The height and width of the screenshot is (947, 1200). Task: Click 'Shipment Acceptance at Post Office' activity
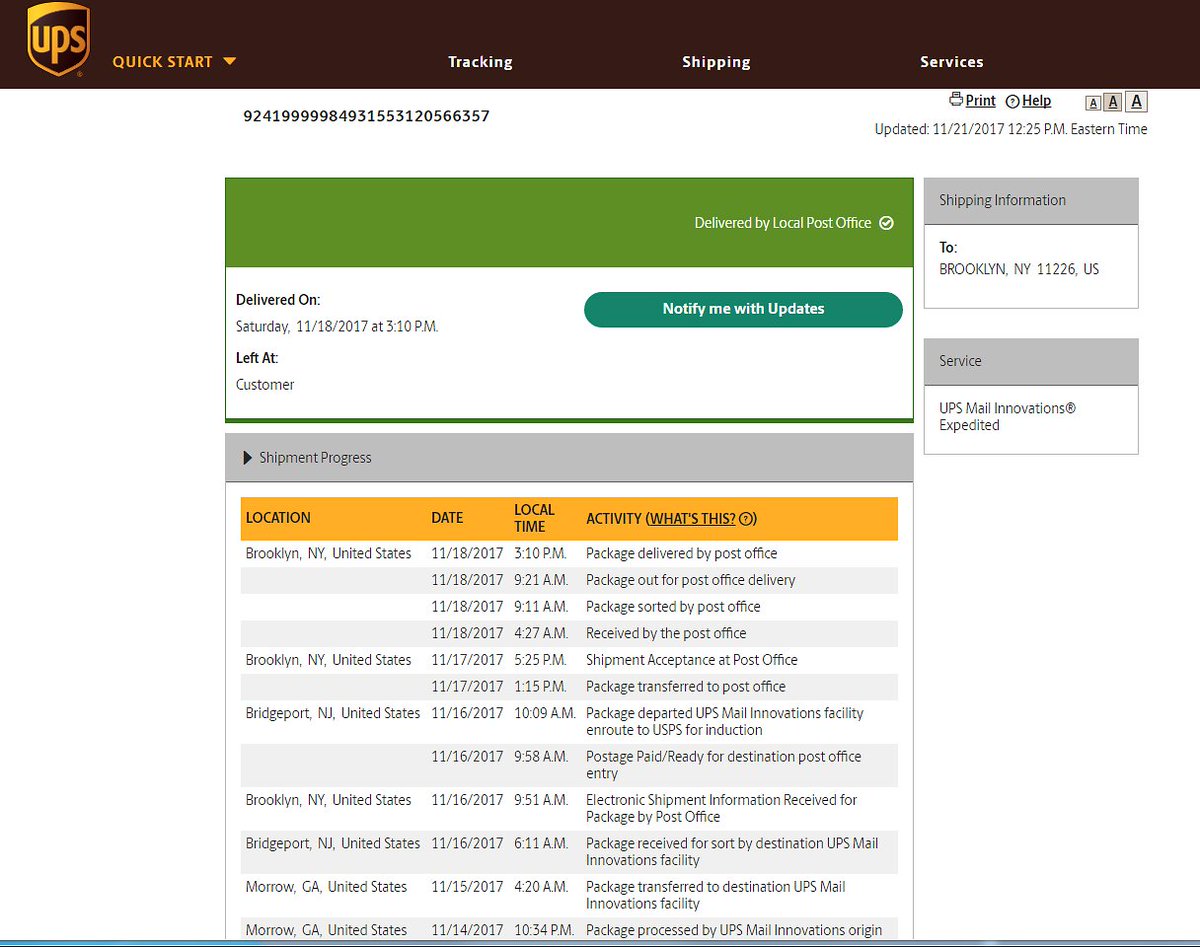[692, 660]
